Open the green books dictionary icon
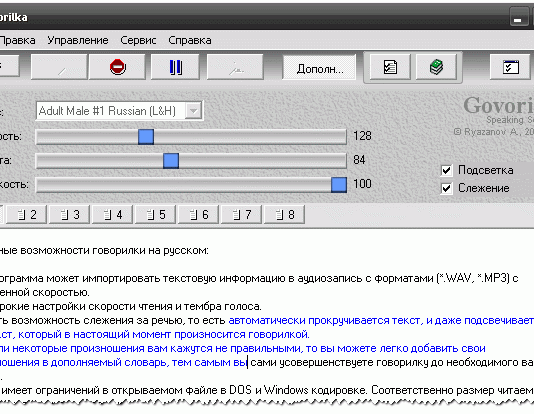Image resolution: width=534 pixels, height=414 pixels. coord(436,67)
